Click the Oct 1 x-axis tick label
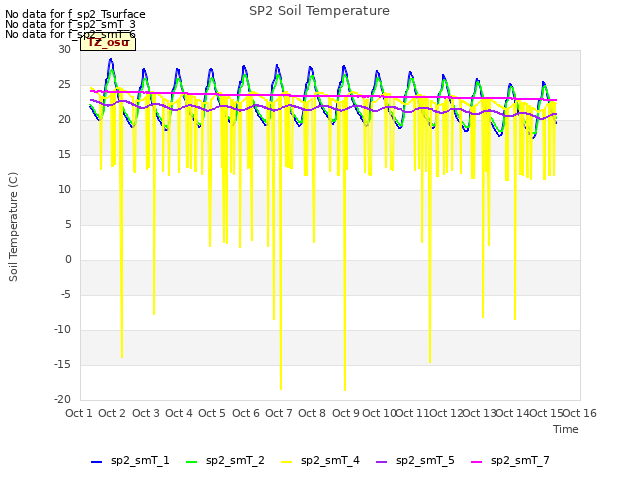This screenshot has width=640, height=480. pos(79,413)
